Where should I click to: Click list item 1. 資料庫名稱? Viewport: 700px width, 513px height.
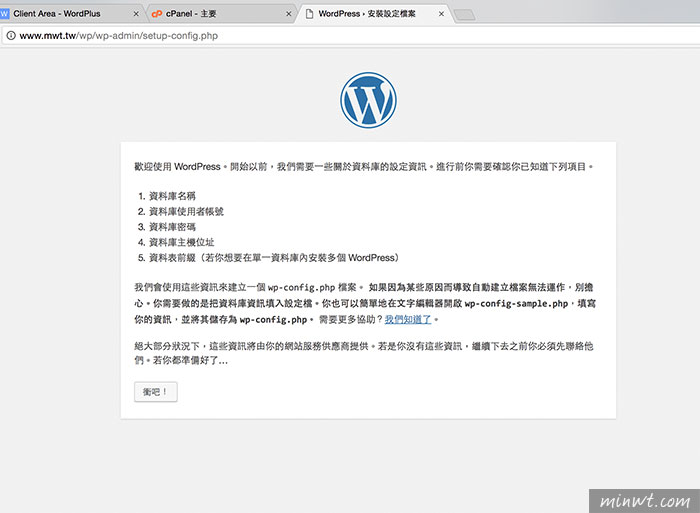tap(167, 196)
